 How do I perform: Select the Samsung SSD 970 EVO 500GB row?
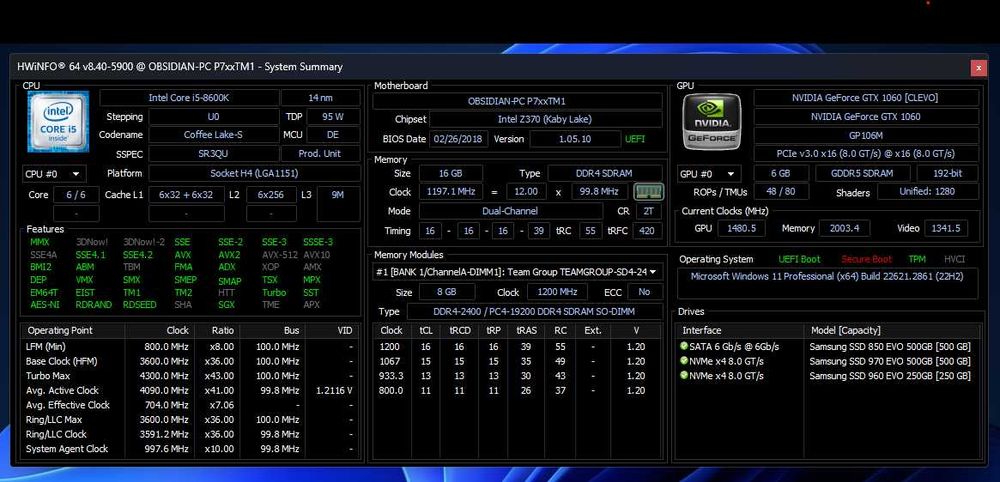click(828, 362)
